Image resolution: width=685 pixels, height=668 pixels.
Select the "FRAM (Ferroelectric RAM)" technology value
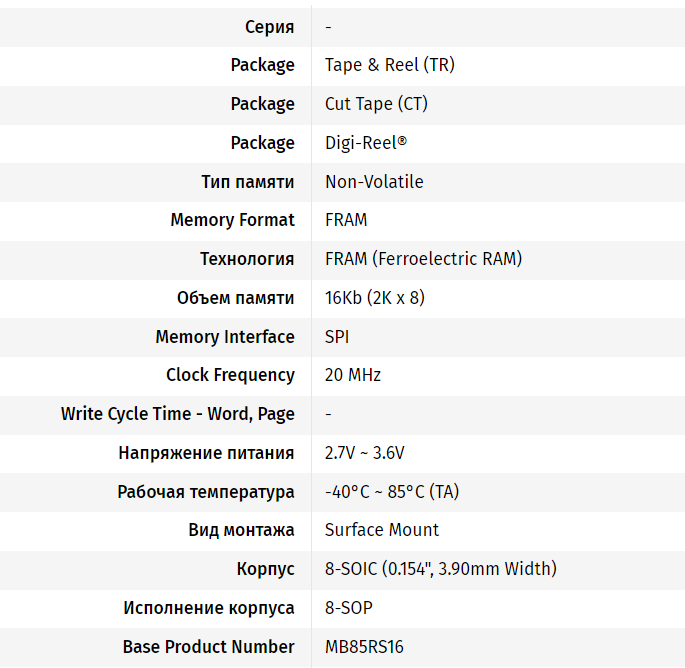click(x=423, y=259)
